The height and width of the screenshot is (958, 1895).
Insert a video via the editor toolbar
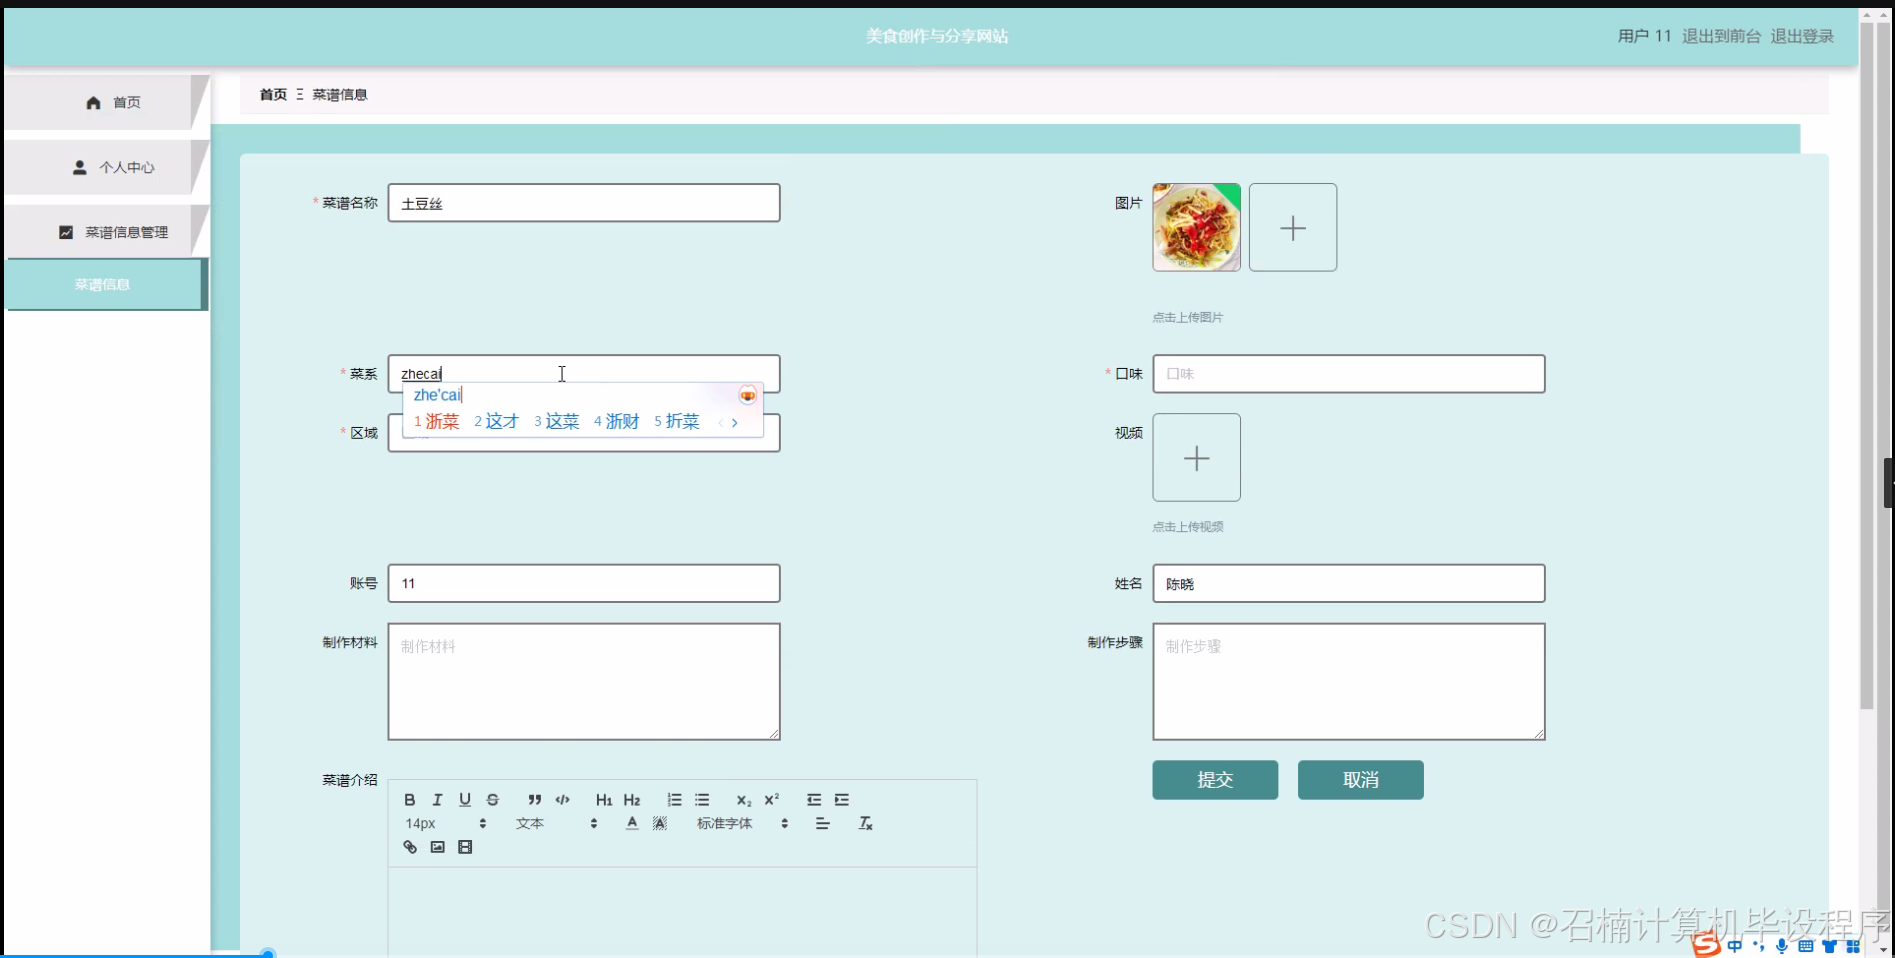464,846
